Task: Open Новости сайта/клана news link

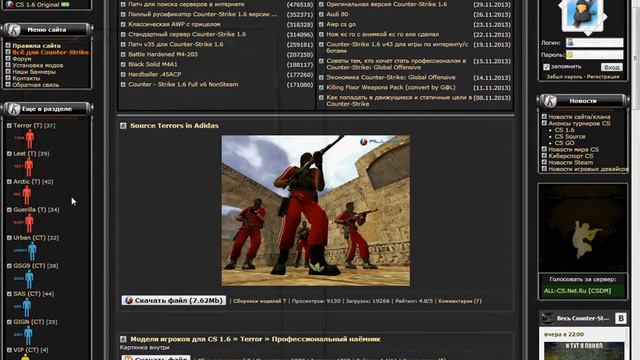Action: pyautogui.click(x=579, y=117)
